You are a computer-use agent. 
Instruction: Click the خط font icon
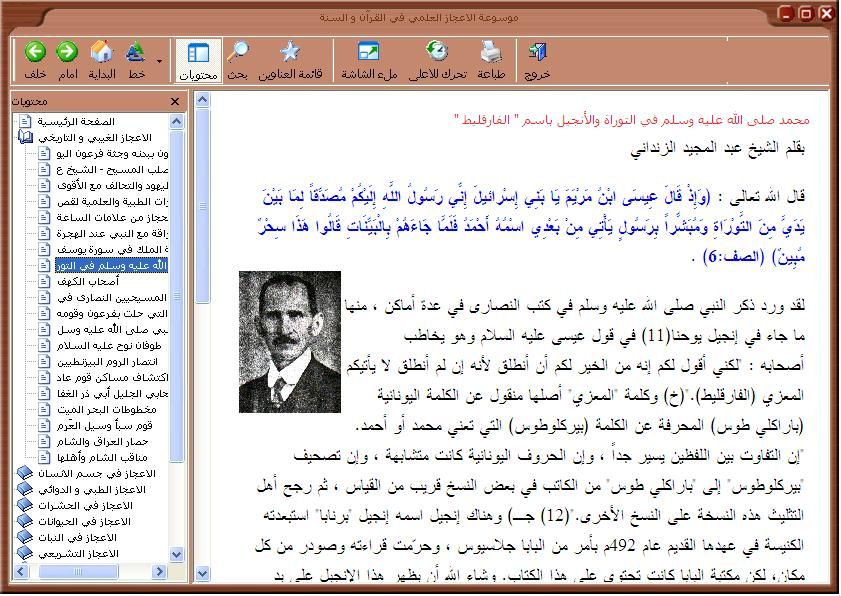pos(136,51)
